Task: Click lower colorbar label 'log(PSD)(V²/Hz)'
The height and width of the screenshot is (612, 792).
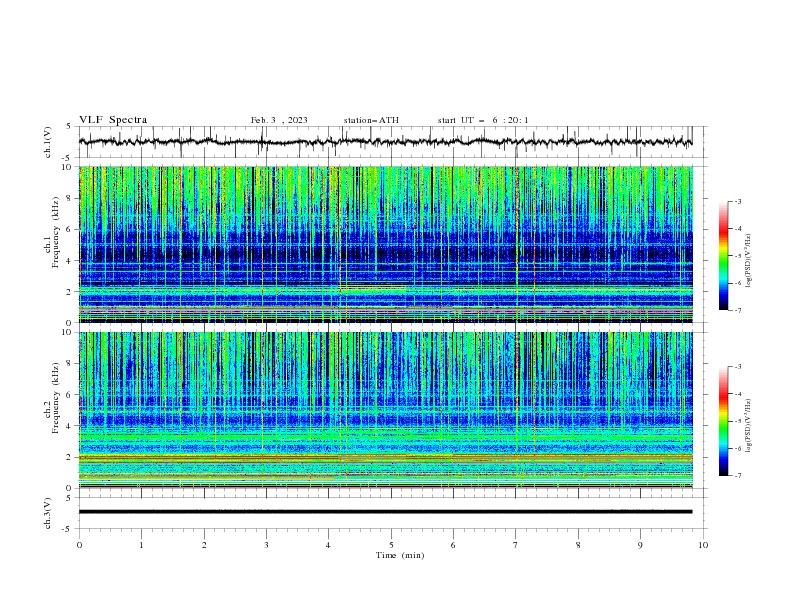Action: coord(749,426)
